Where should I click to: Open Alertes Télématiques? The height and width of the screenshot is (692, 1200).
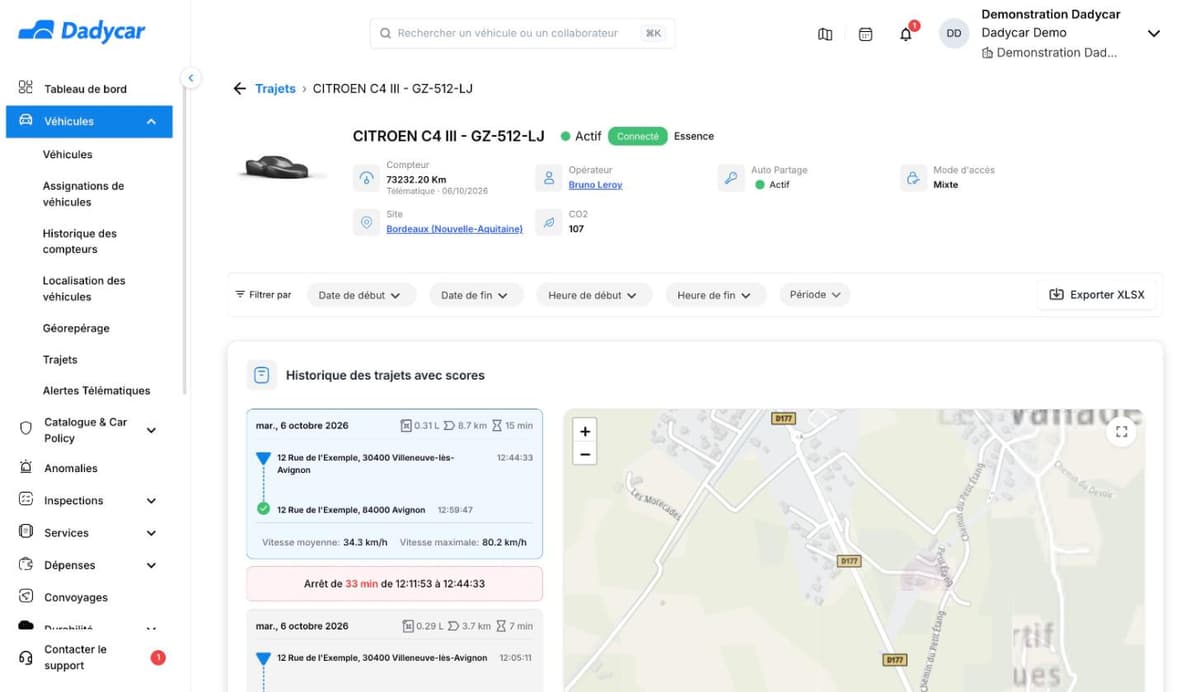coord(96,391)
